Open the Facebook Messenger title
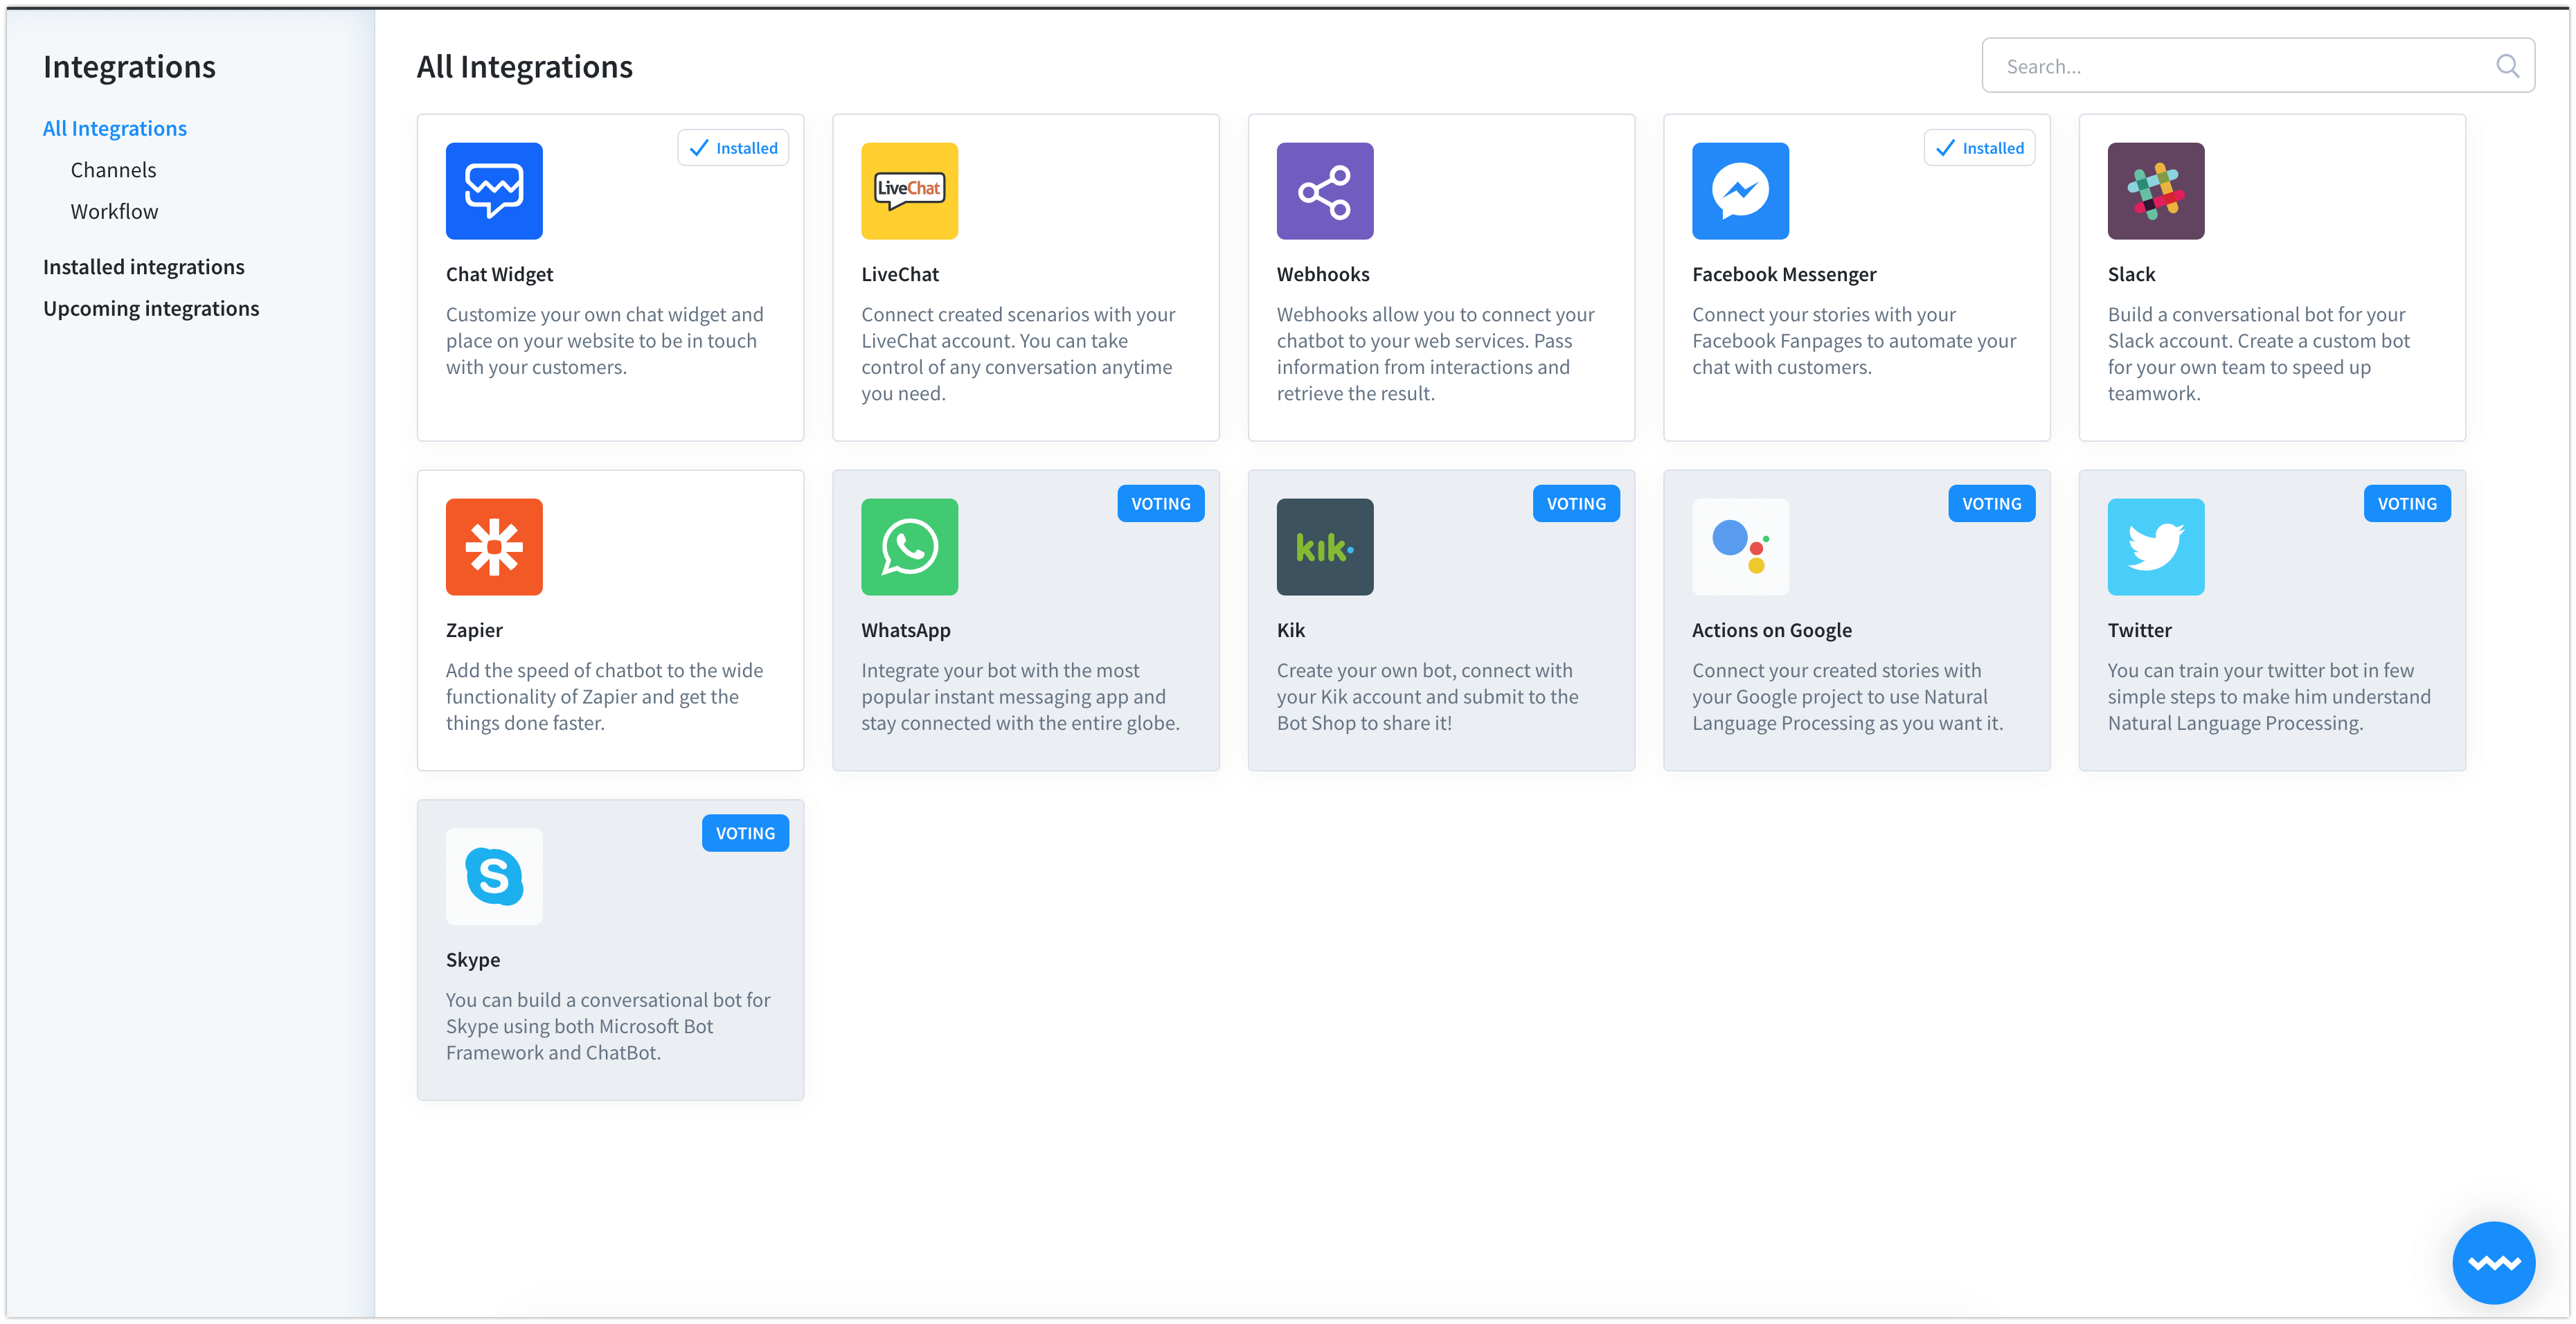This screenshot has width=2576, height=1324. (x=1784, y=274)
